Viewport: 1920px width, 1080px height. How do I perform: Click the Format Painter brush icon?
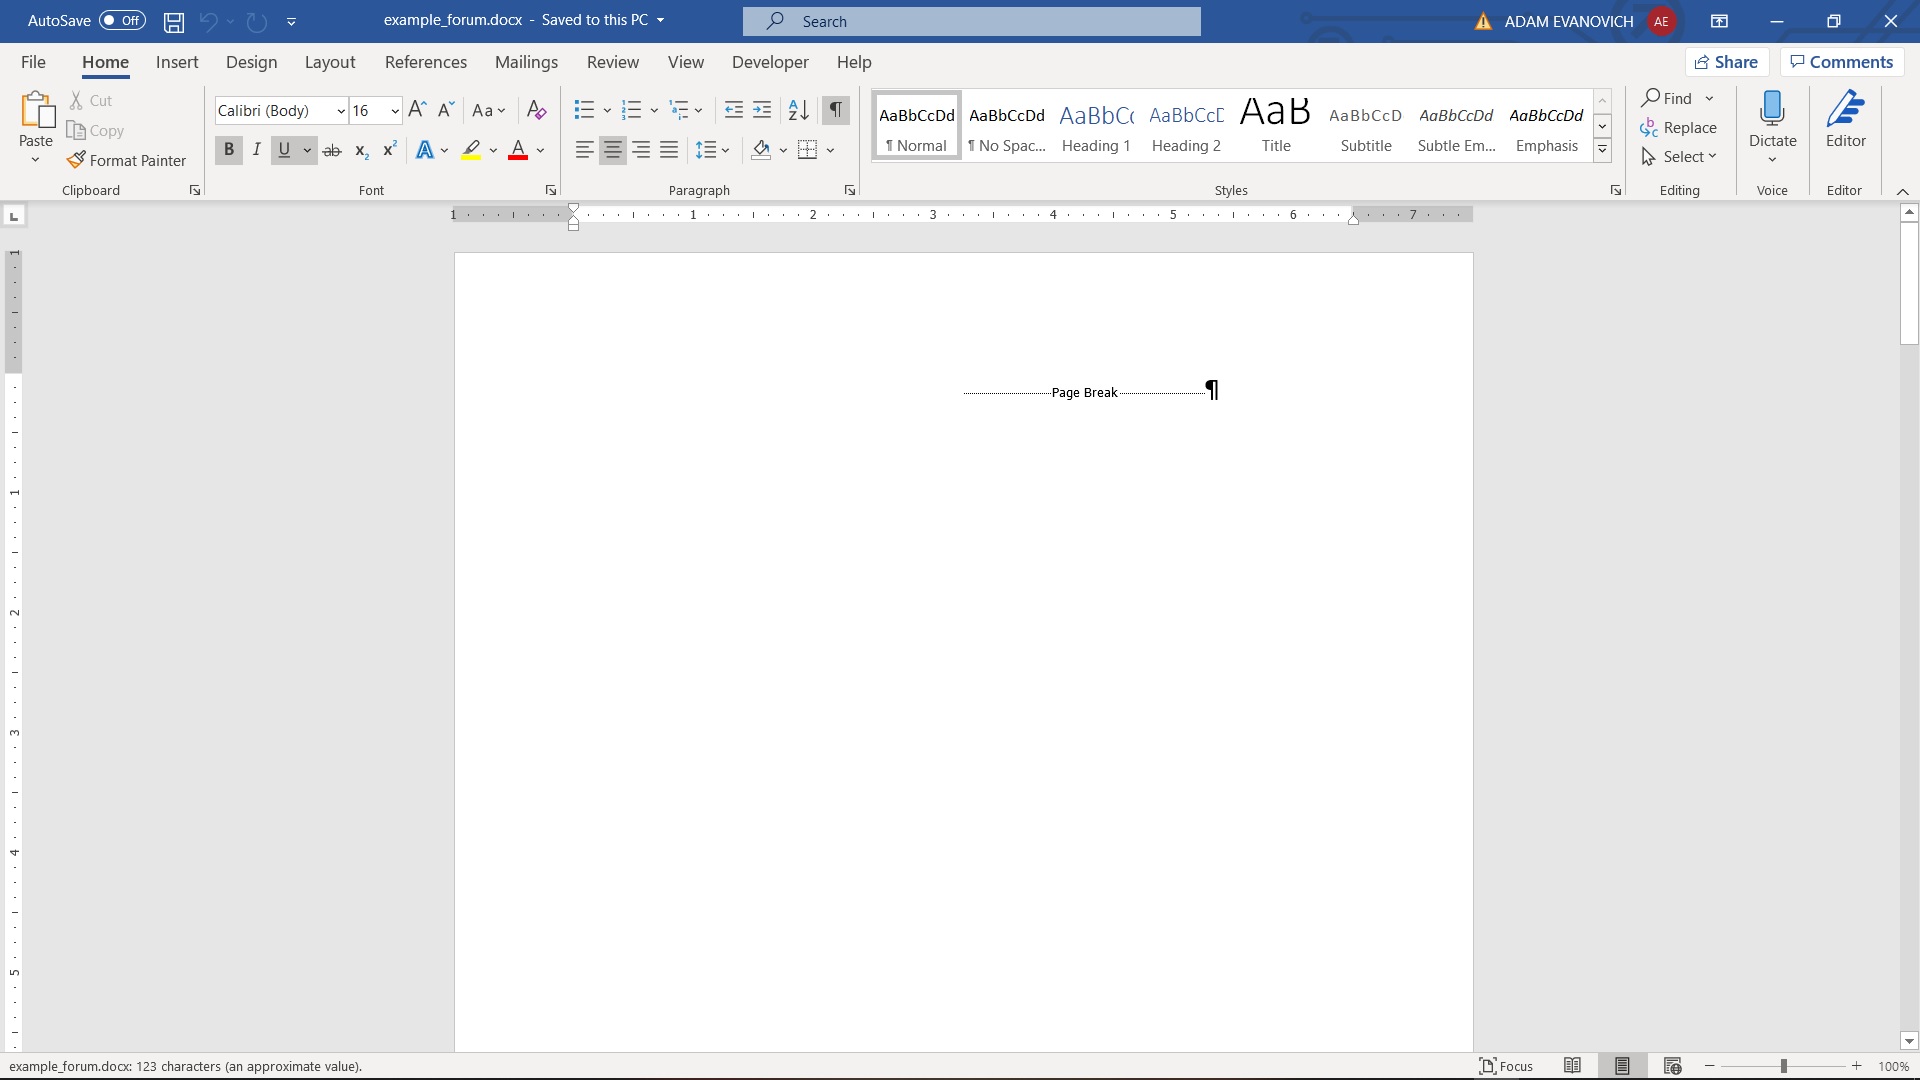tap(76, 160)
